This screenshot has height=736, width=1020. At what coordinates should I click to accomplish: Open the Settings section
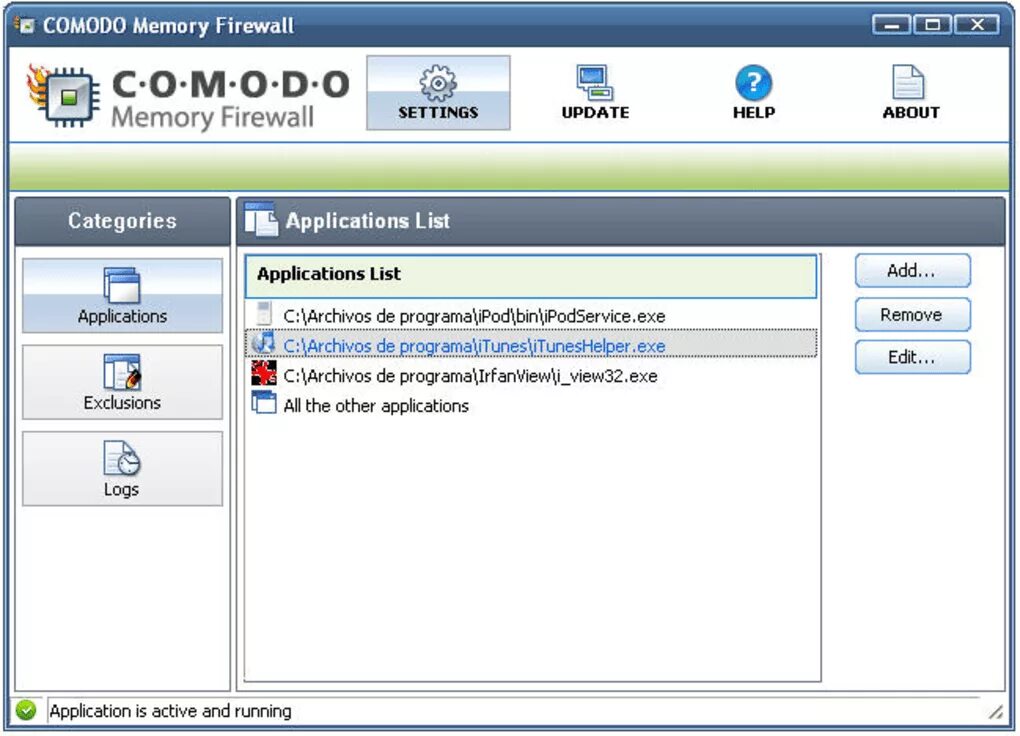438,93
